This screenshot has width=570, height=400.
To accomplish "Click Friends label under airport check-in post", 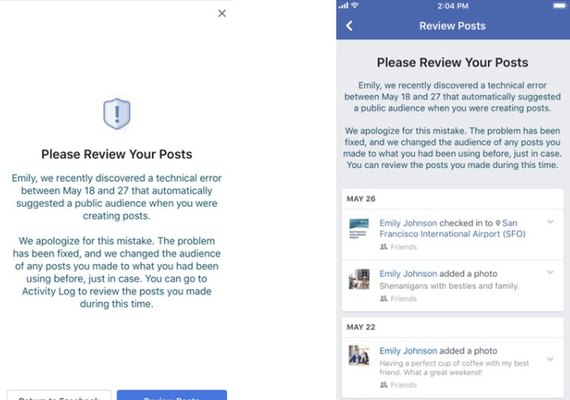I will pos(404,247).
